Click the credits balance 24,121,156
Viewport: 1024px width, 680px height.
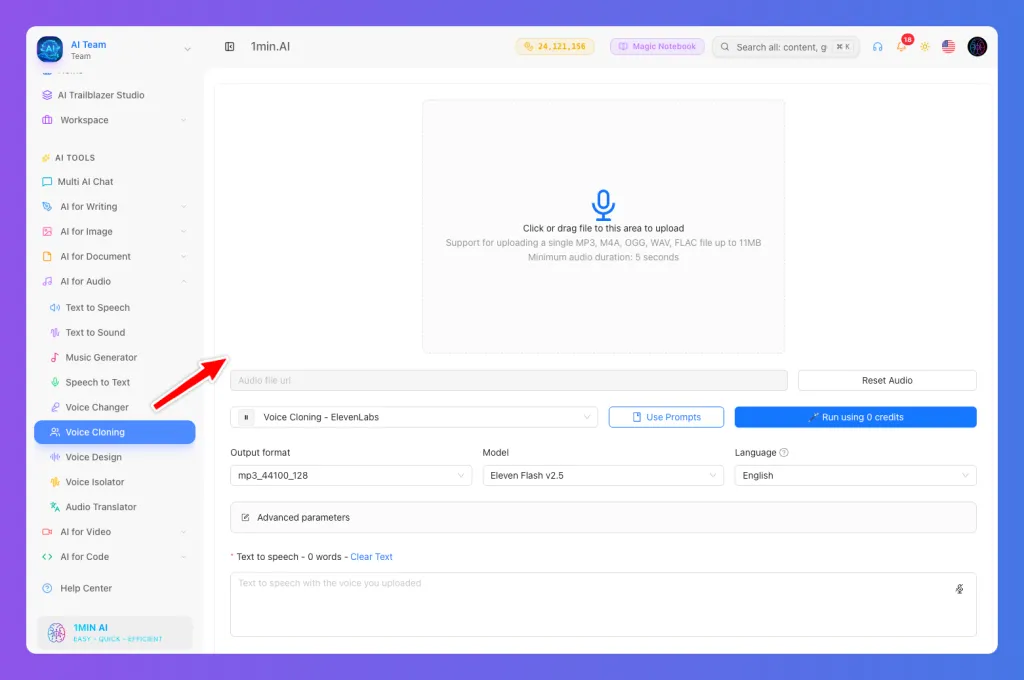pos(555,46)
